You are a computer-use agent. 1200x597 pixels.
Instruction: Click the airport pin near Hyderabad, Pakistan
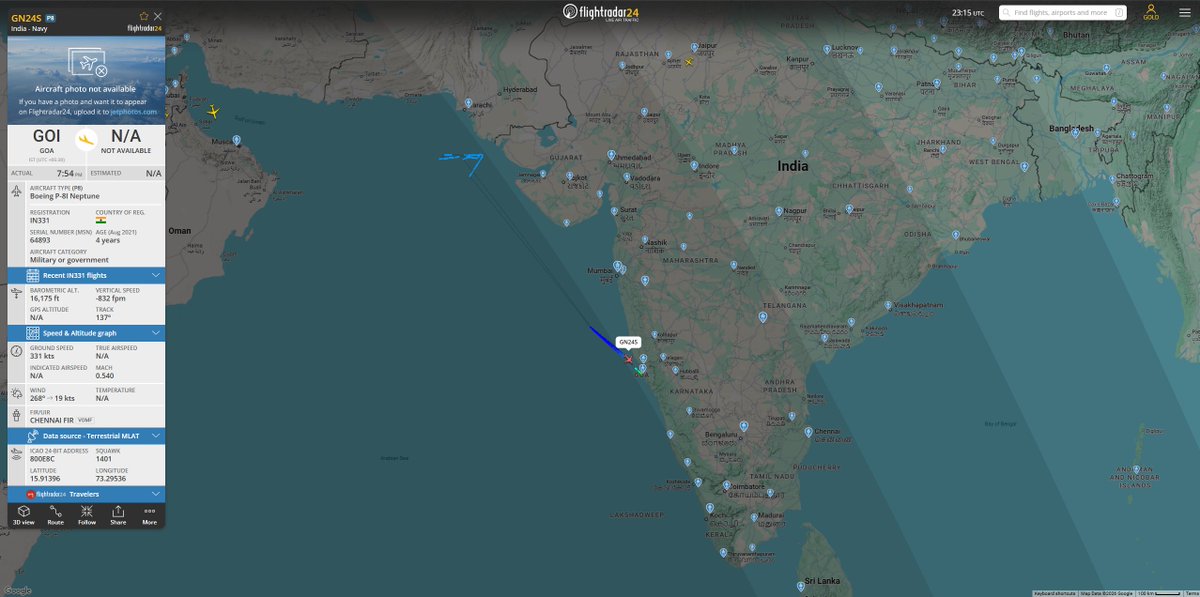click(x=469, y=102)
